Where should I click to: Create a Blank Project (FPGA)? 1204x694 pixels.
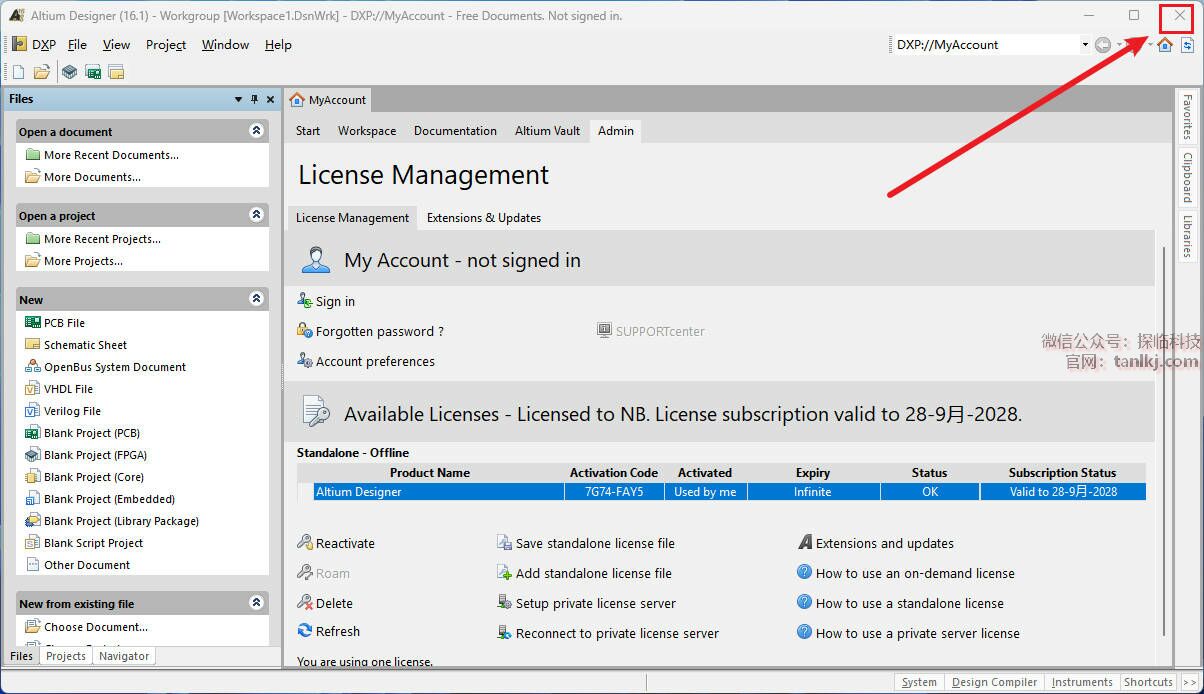tap(96, 455)
